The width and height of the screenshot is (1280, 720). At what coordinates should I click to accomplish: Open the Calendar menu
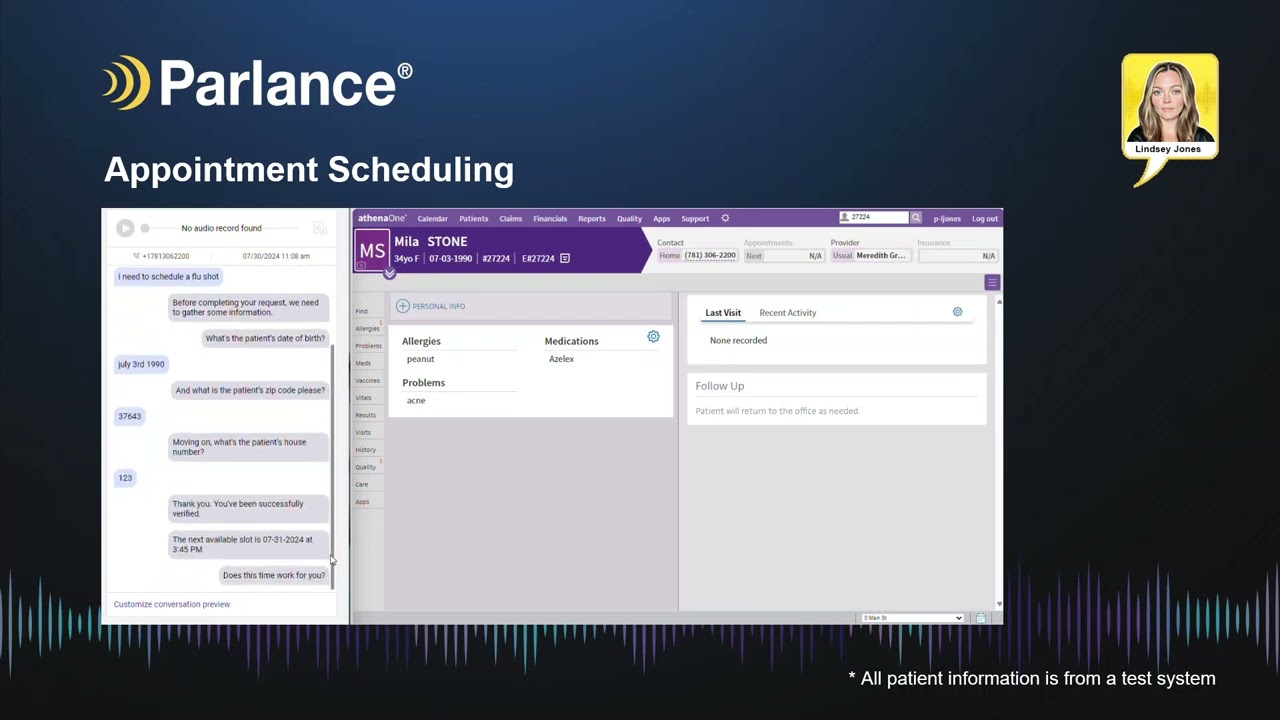432,218
